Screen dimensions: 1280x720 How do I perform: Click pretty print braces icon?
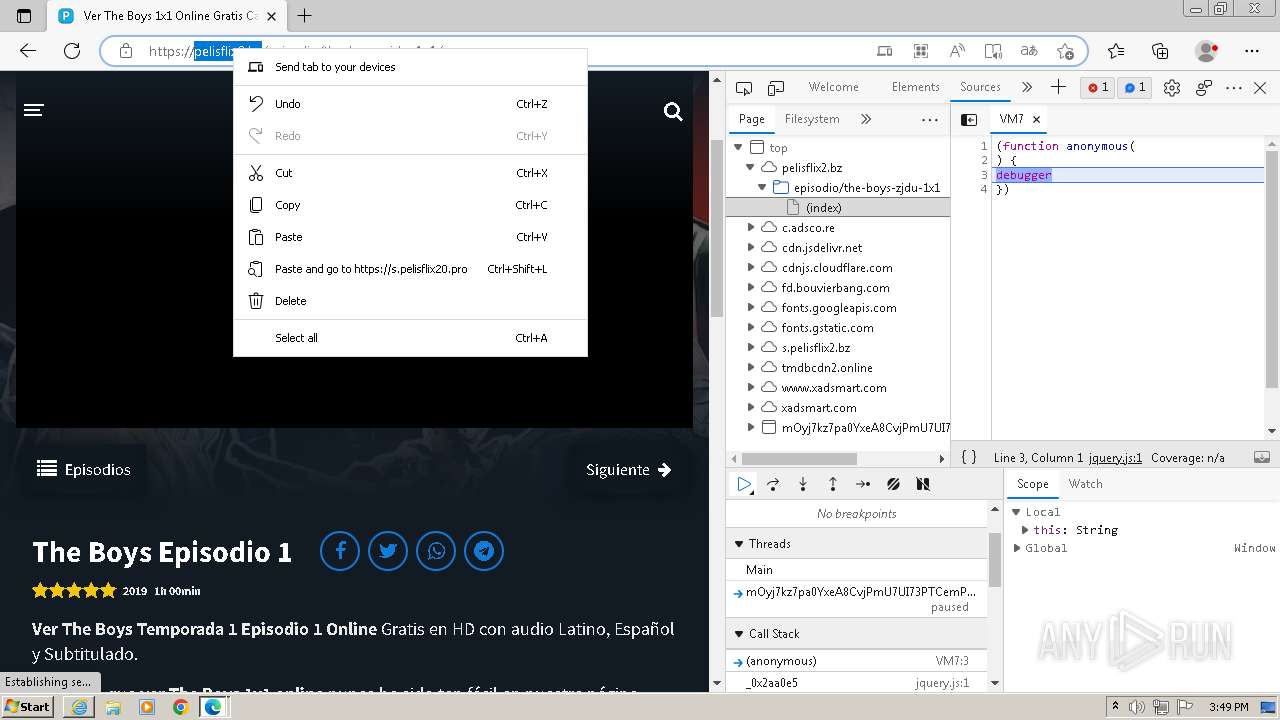pos(969,457)
